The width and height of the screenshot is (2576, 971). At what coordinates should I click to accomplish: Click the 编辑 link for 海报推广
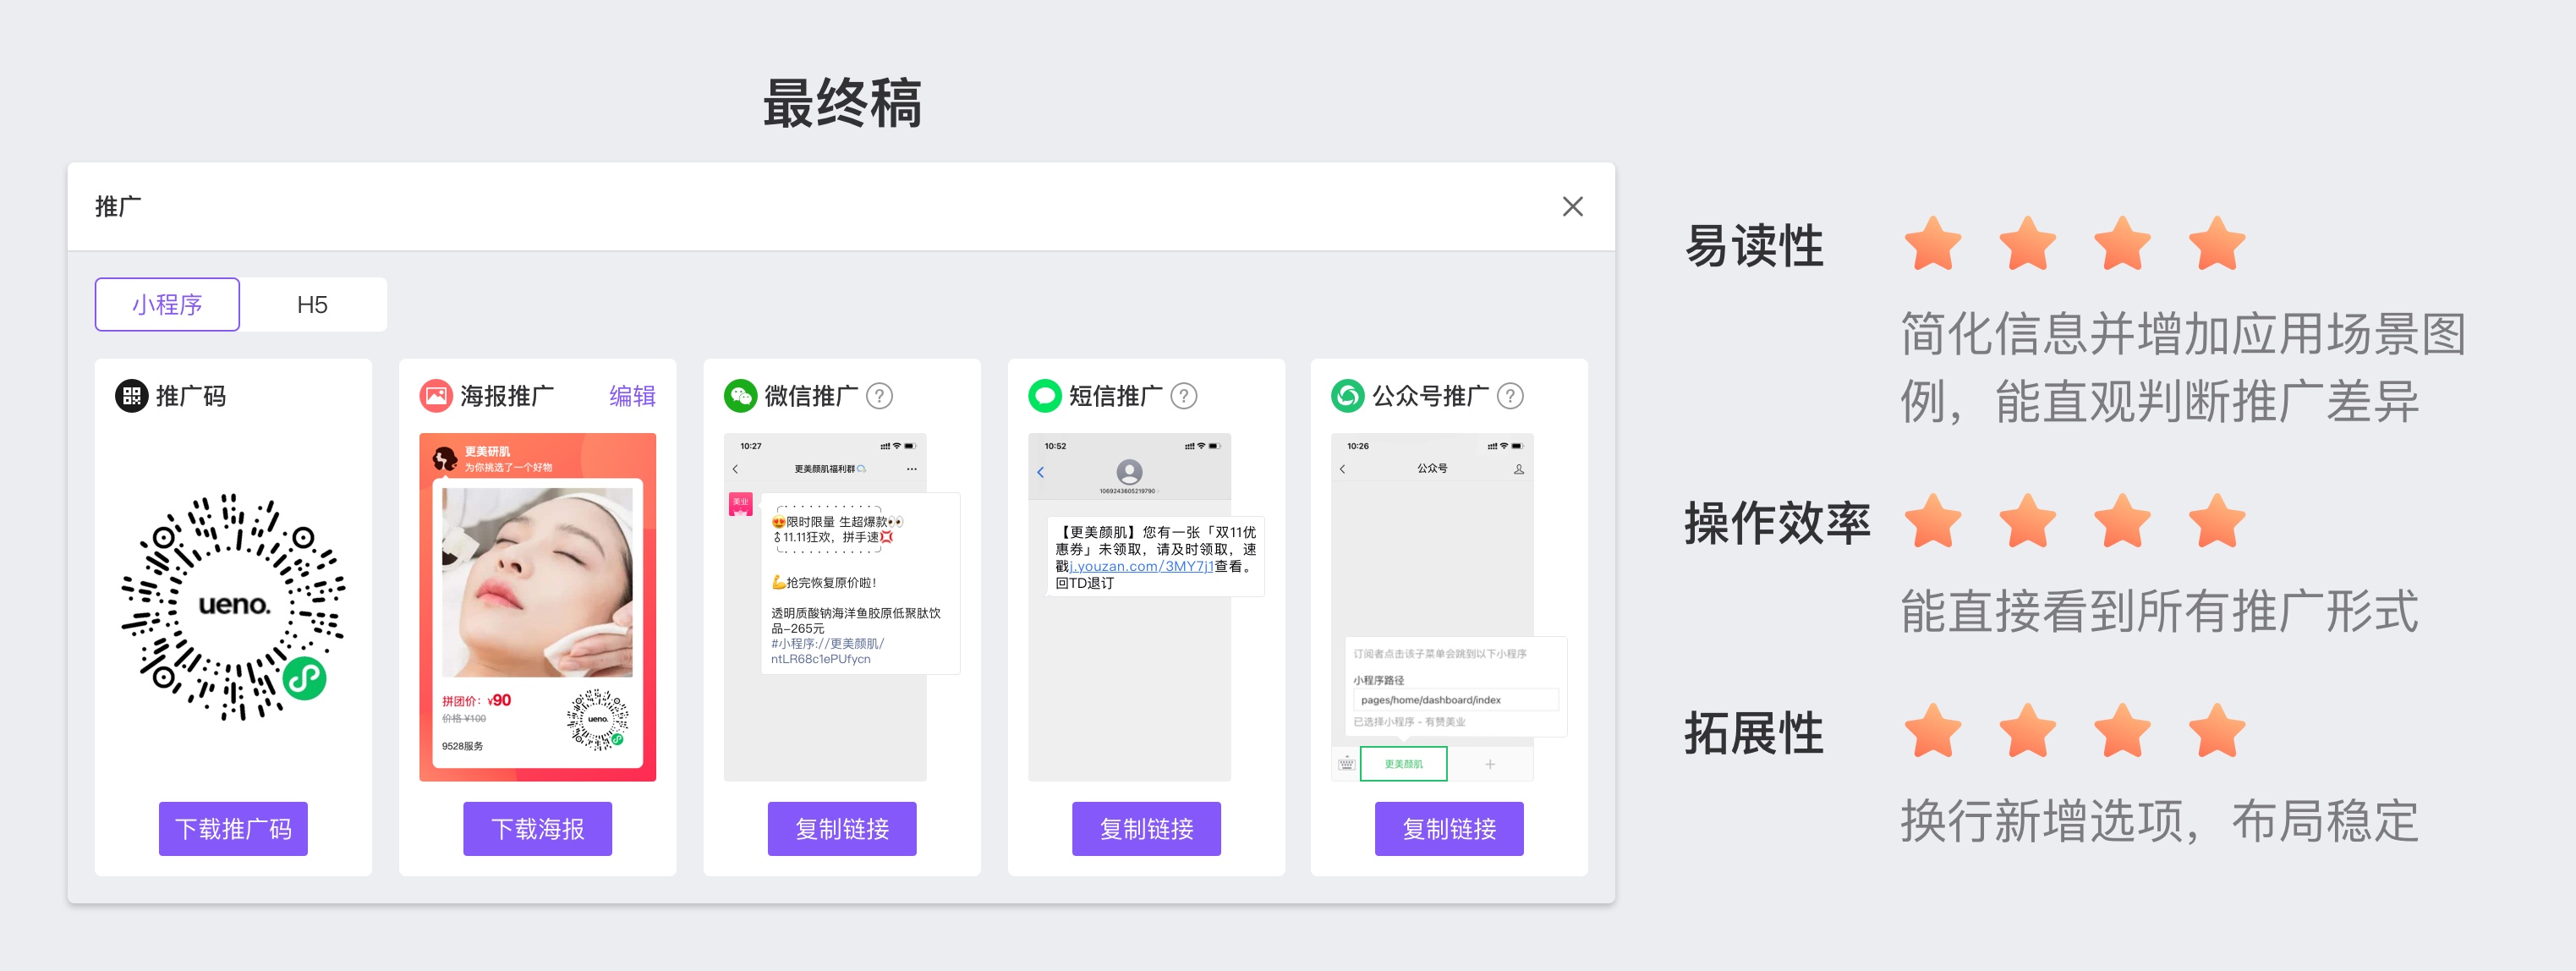632,396
